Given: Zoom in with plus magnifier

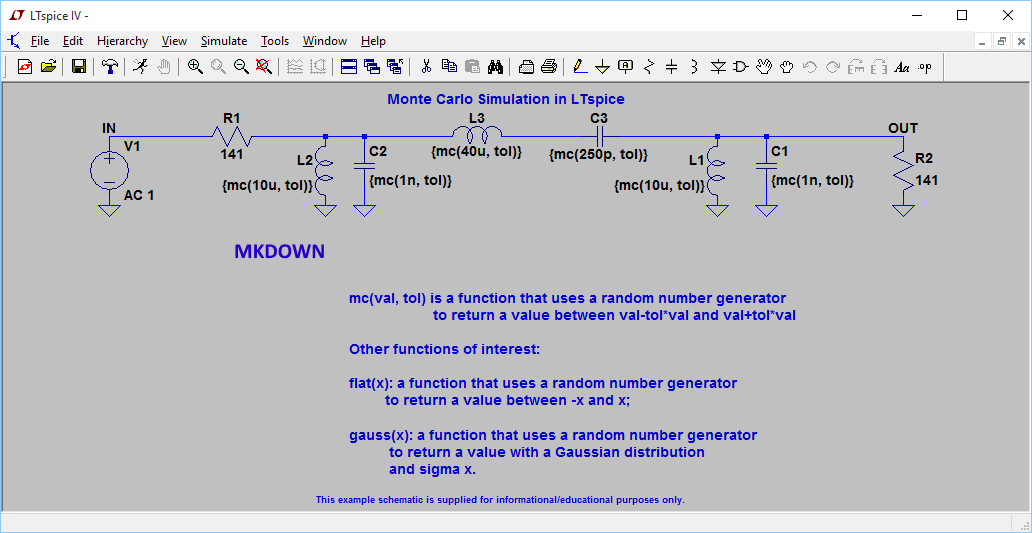Looking at the screenshot, I should [195, 66].
